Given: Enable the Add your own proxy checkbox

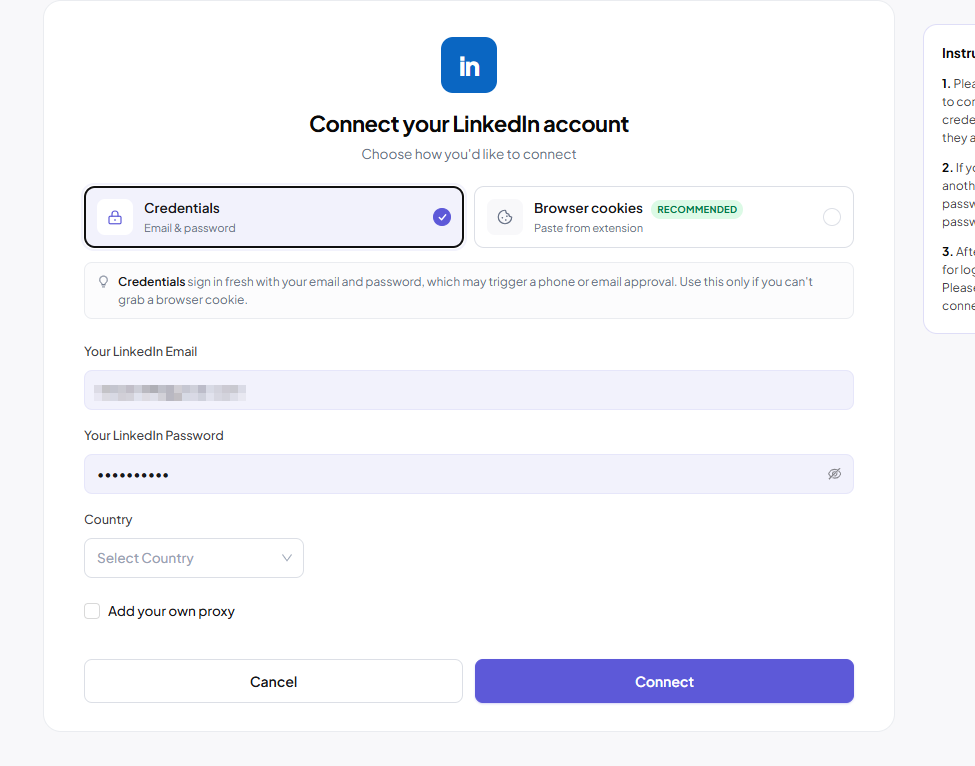Looking at the screenshot, I should click(x=92, y=611).
